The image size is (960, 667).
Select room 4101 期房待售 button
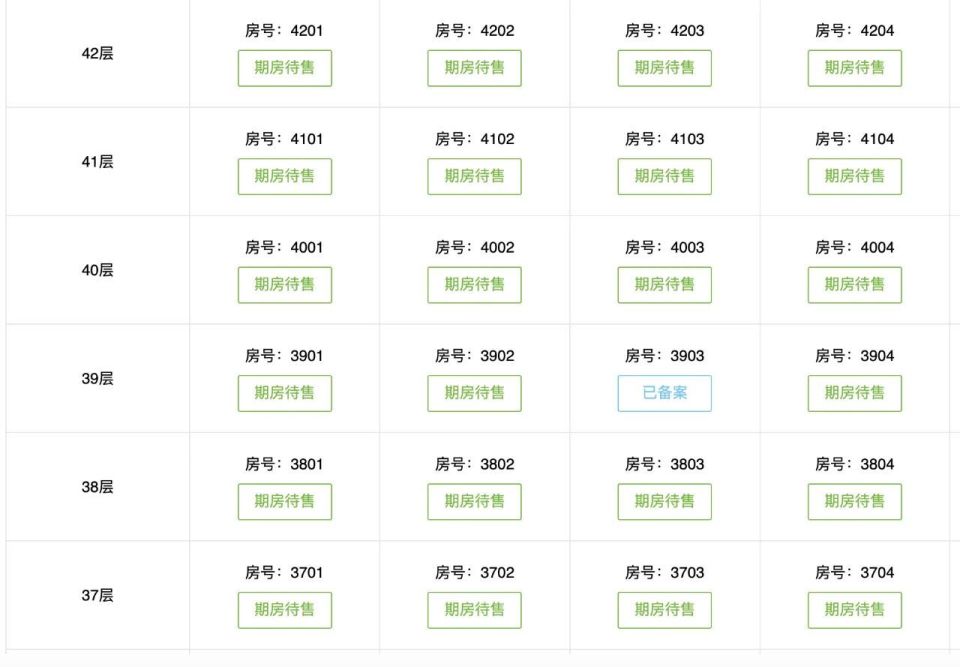coord(285,176)
